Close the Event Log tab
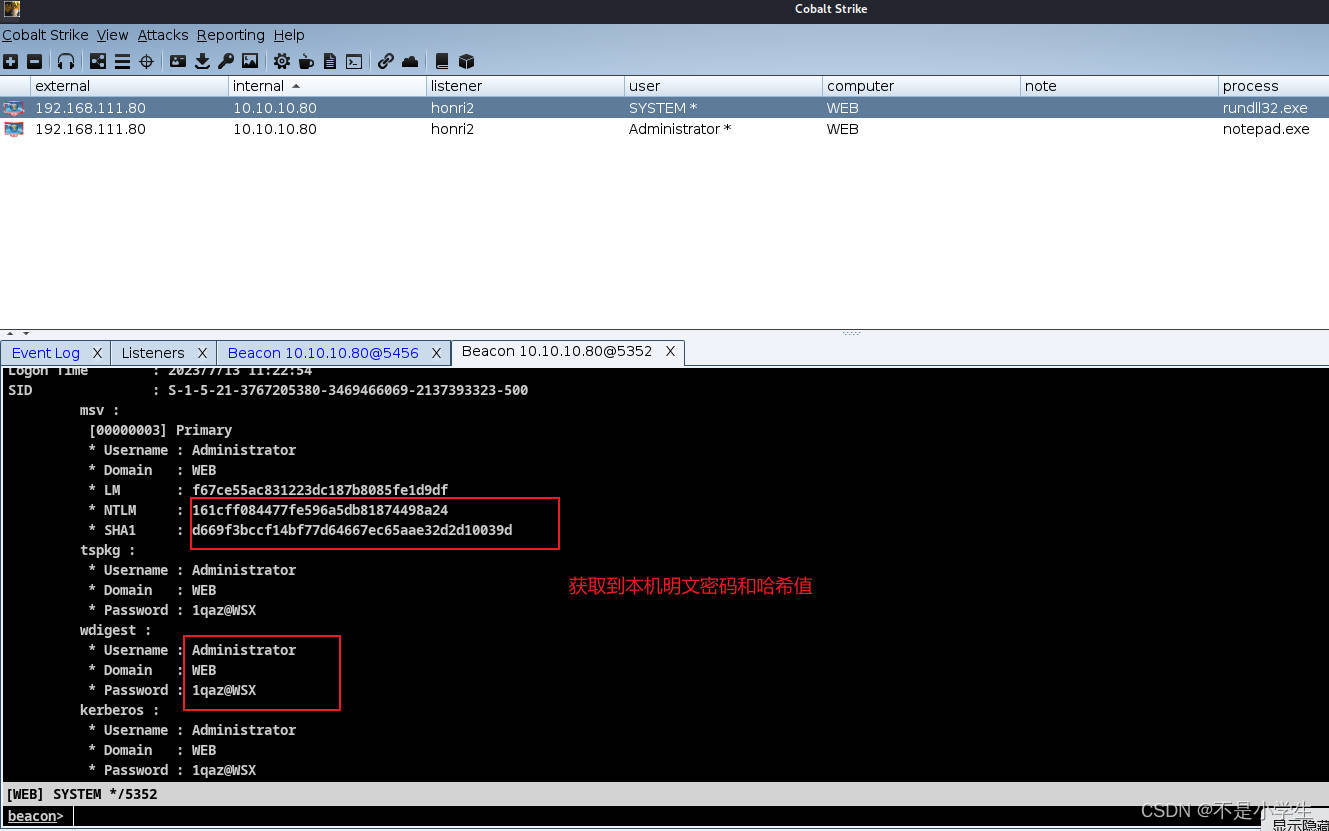 pos(97,353)
